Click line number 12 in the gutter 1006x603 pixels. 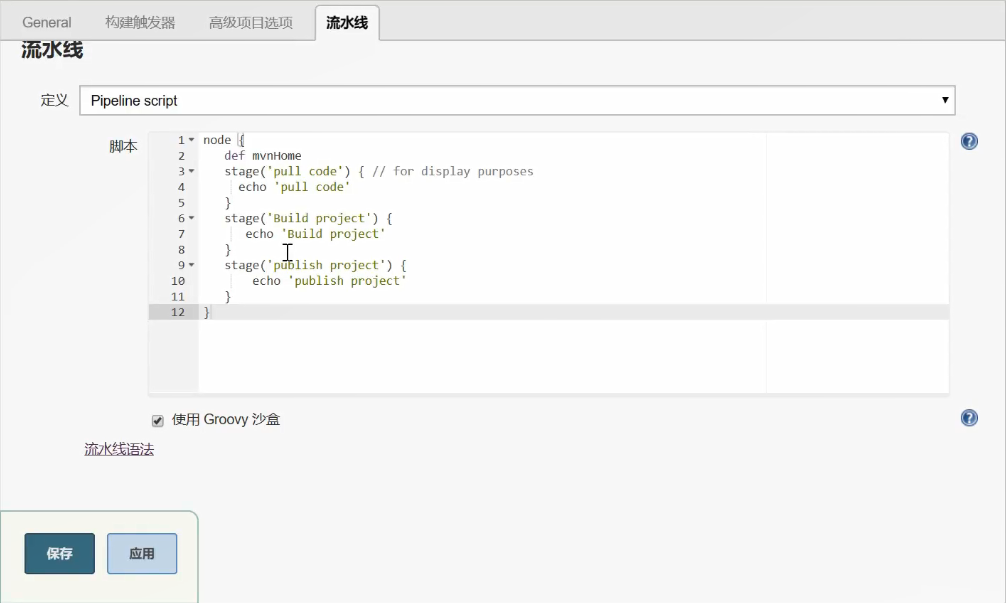click(x=178, y=312)
